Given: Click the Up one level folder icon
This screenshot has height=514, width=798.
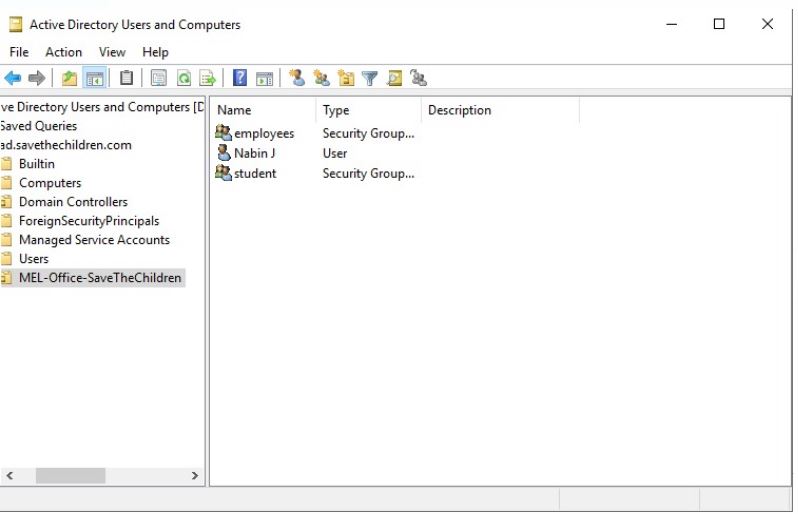Looking at the screenshot, I should [x=69, y=78].
